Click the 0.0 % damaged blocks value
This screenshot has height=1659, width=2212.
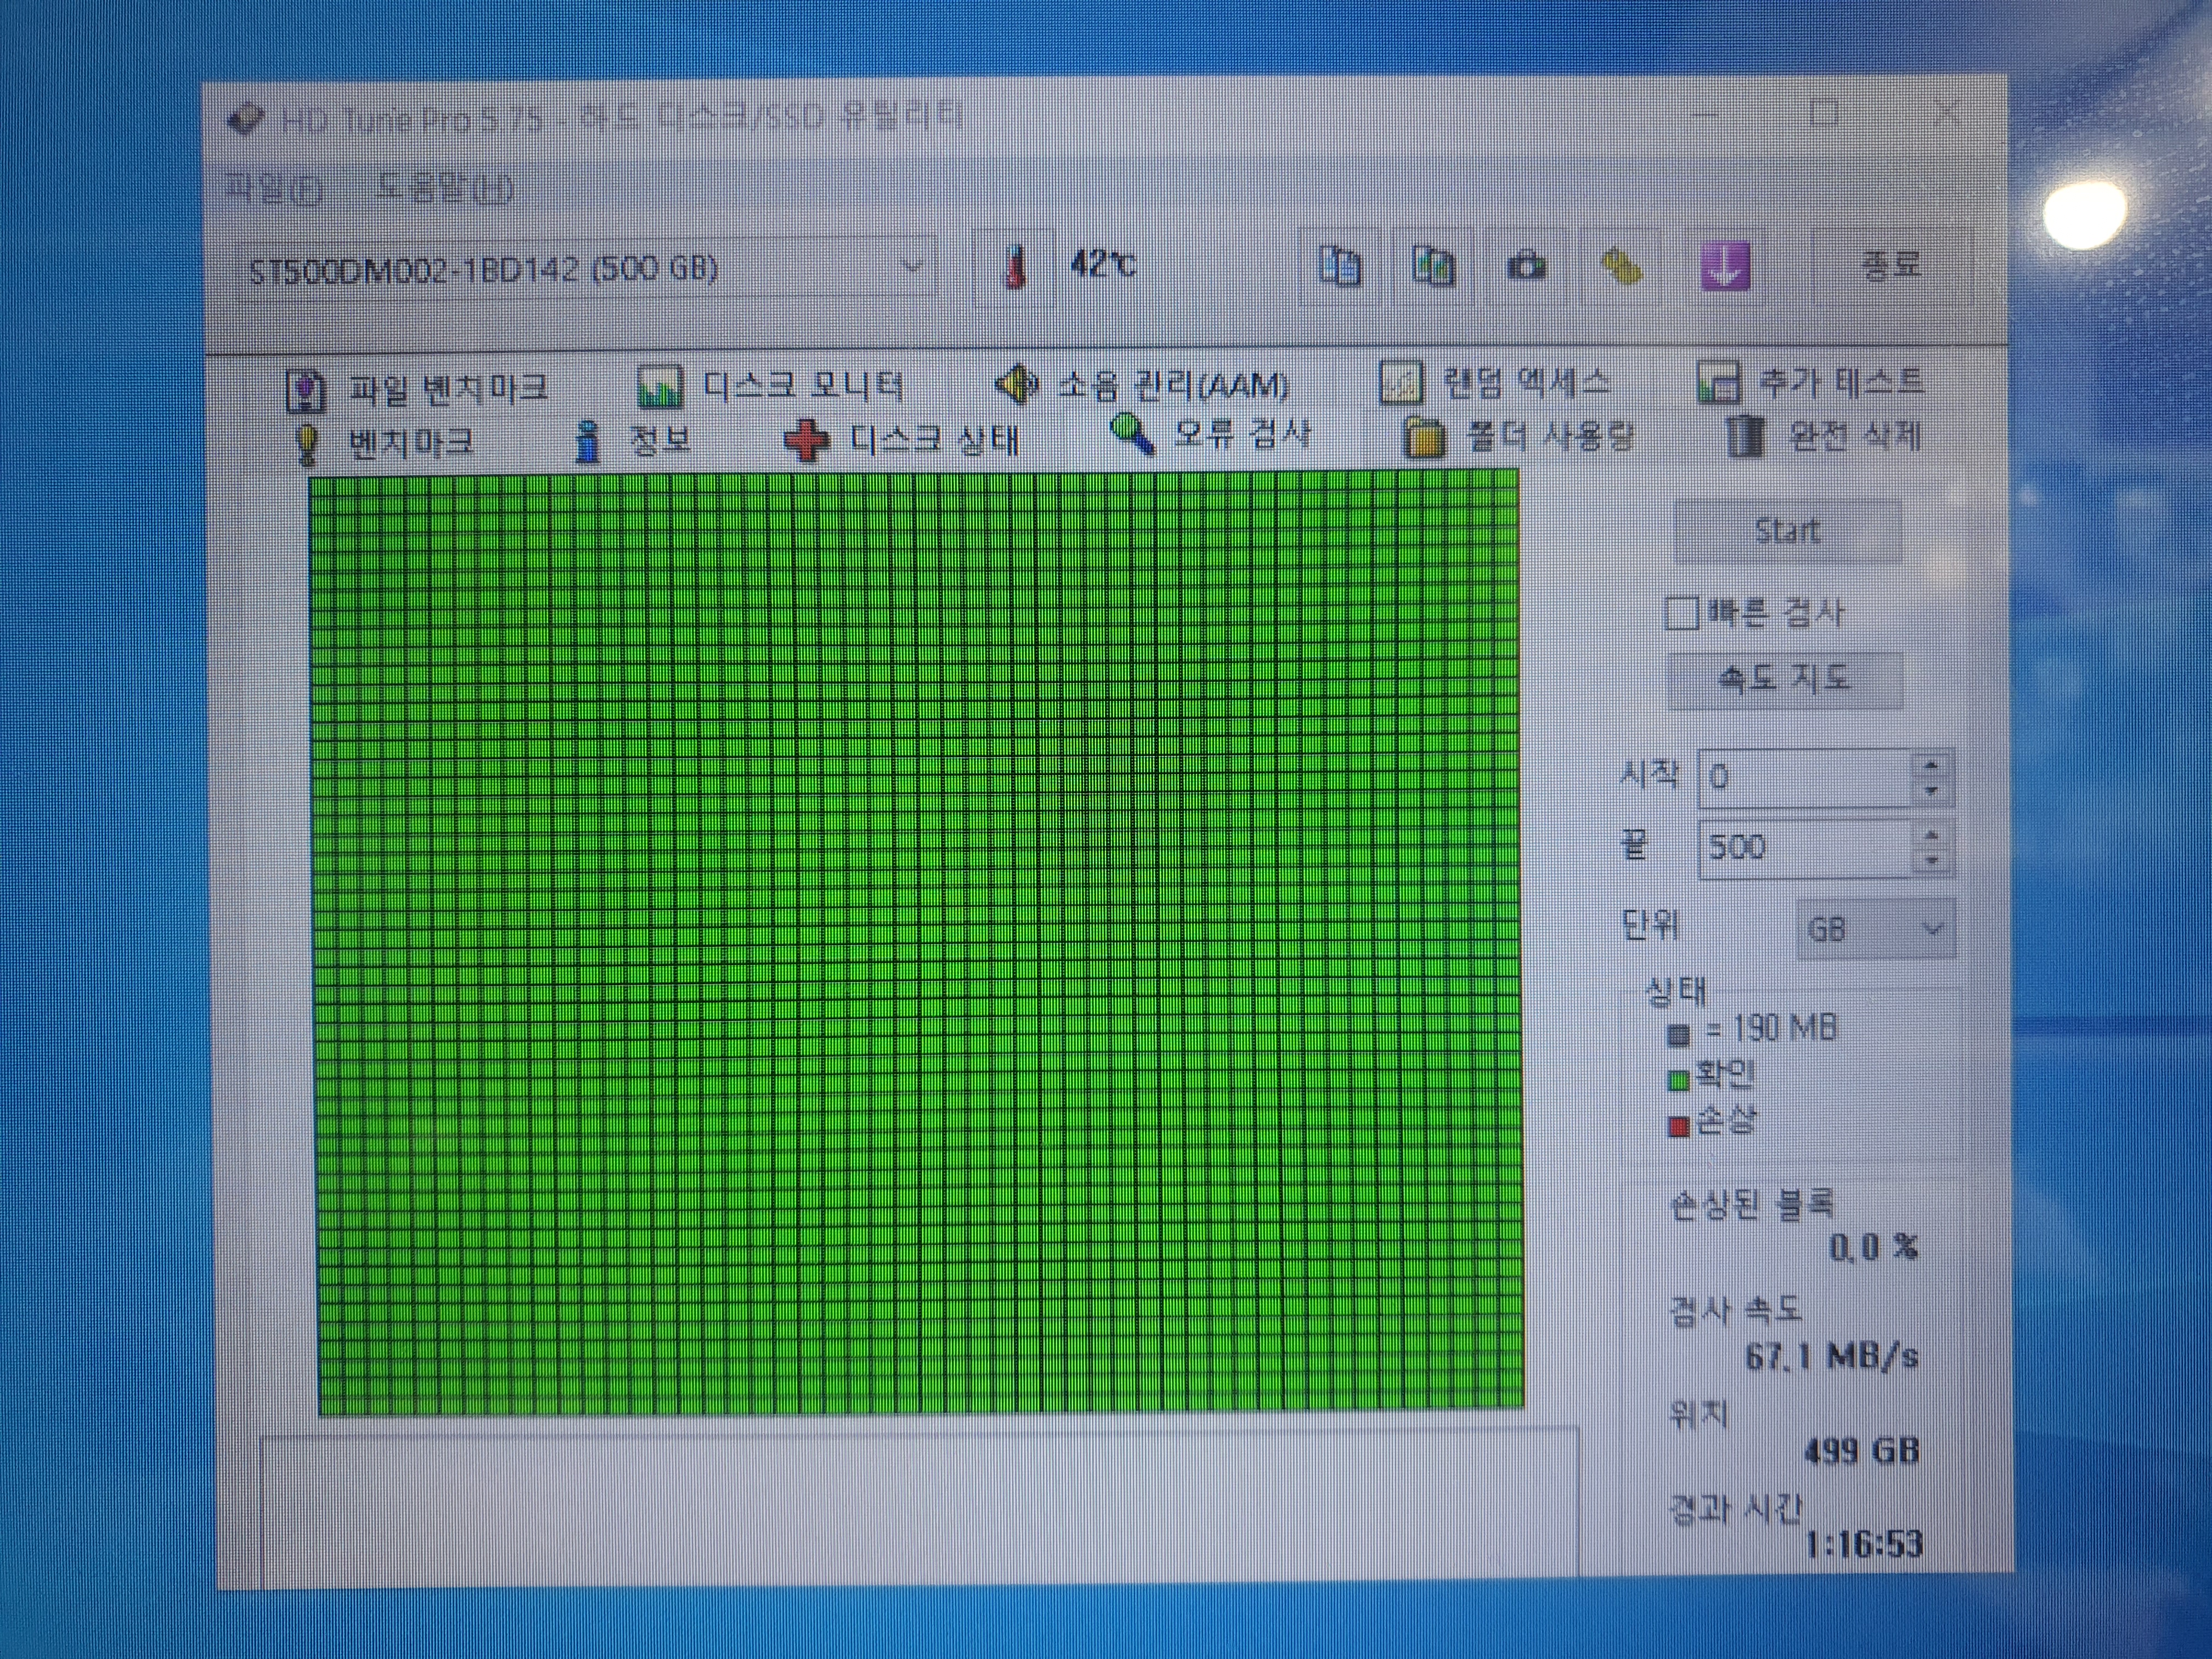coord(1873,1247)
